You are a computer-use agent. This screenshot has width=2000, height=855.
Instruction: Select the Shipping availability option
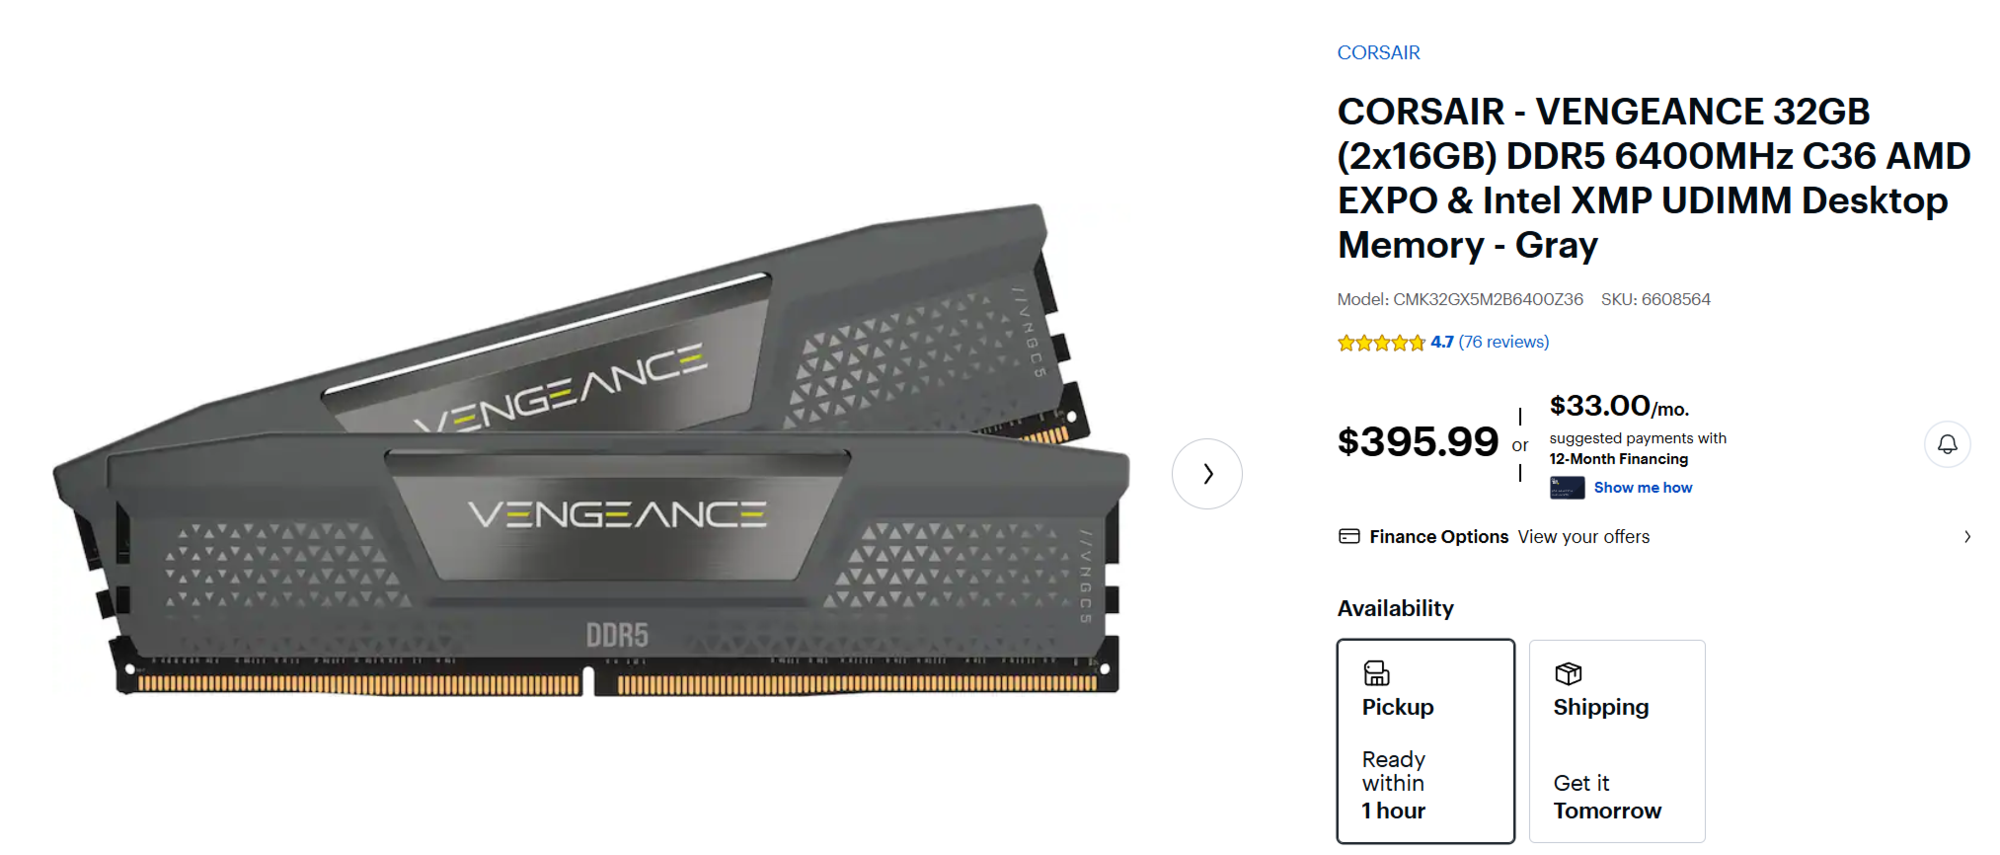[x=1616, y=741]
